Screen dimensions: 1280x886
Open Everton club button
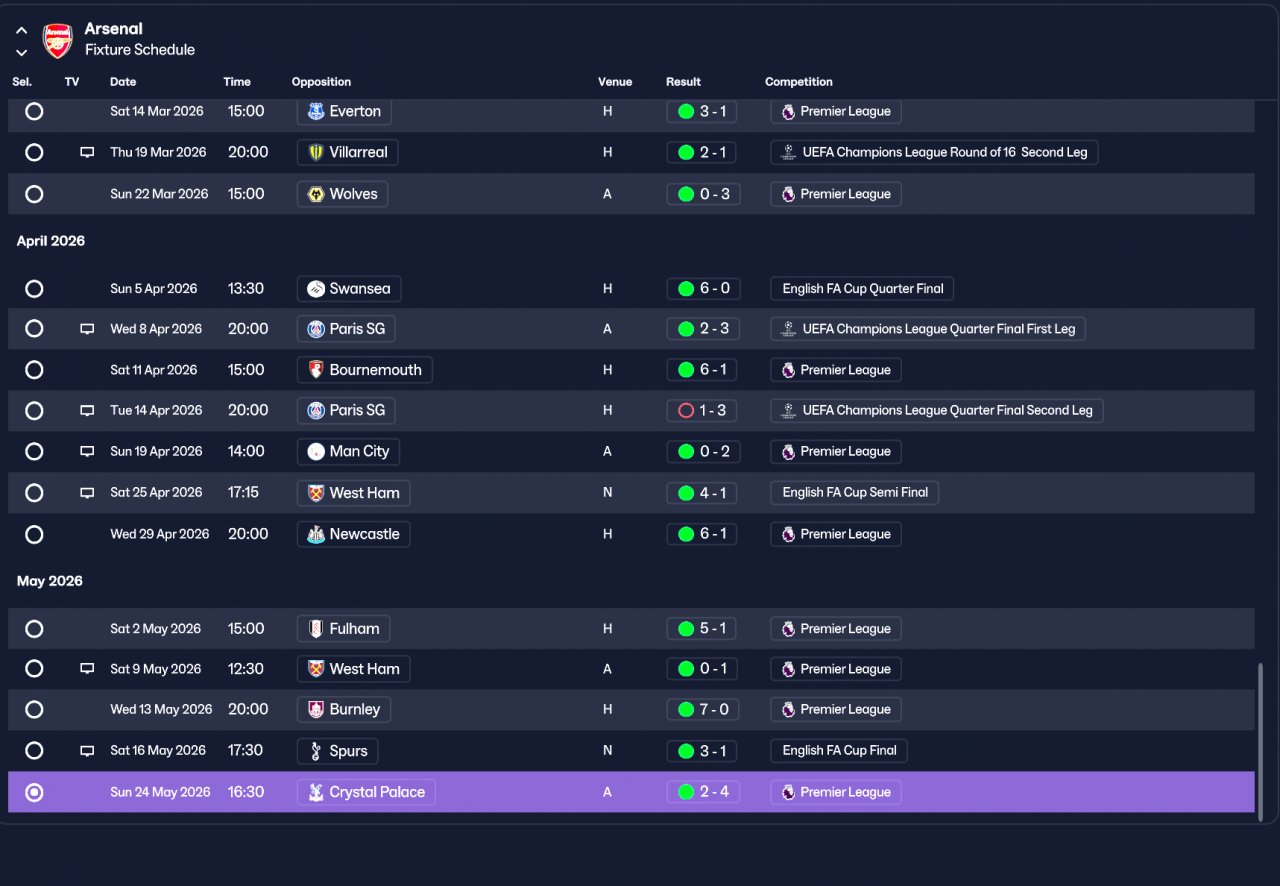click(x=344, y=111)
